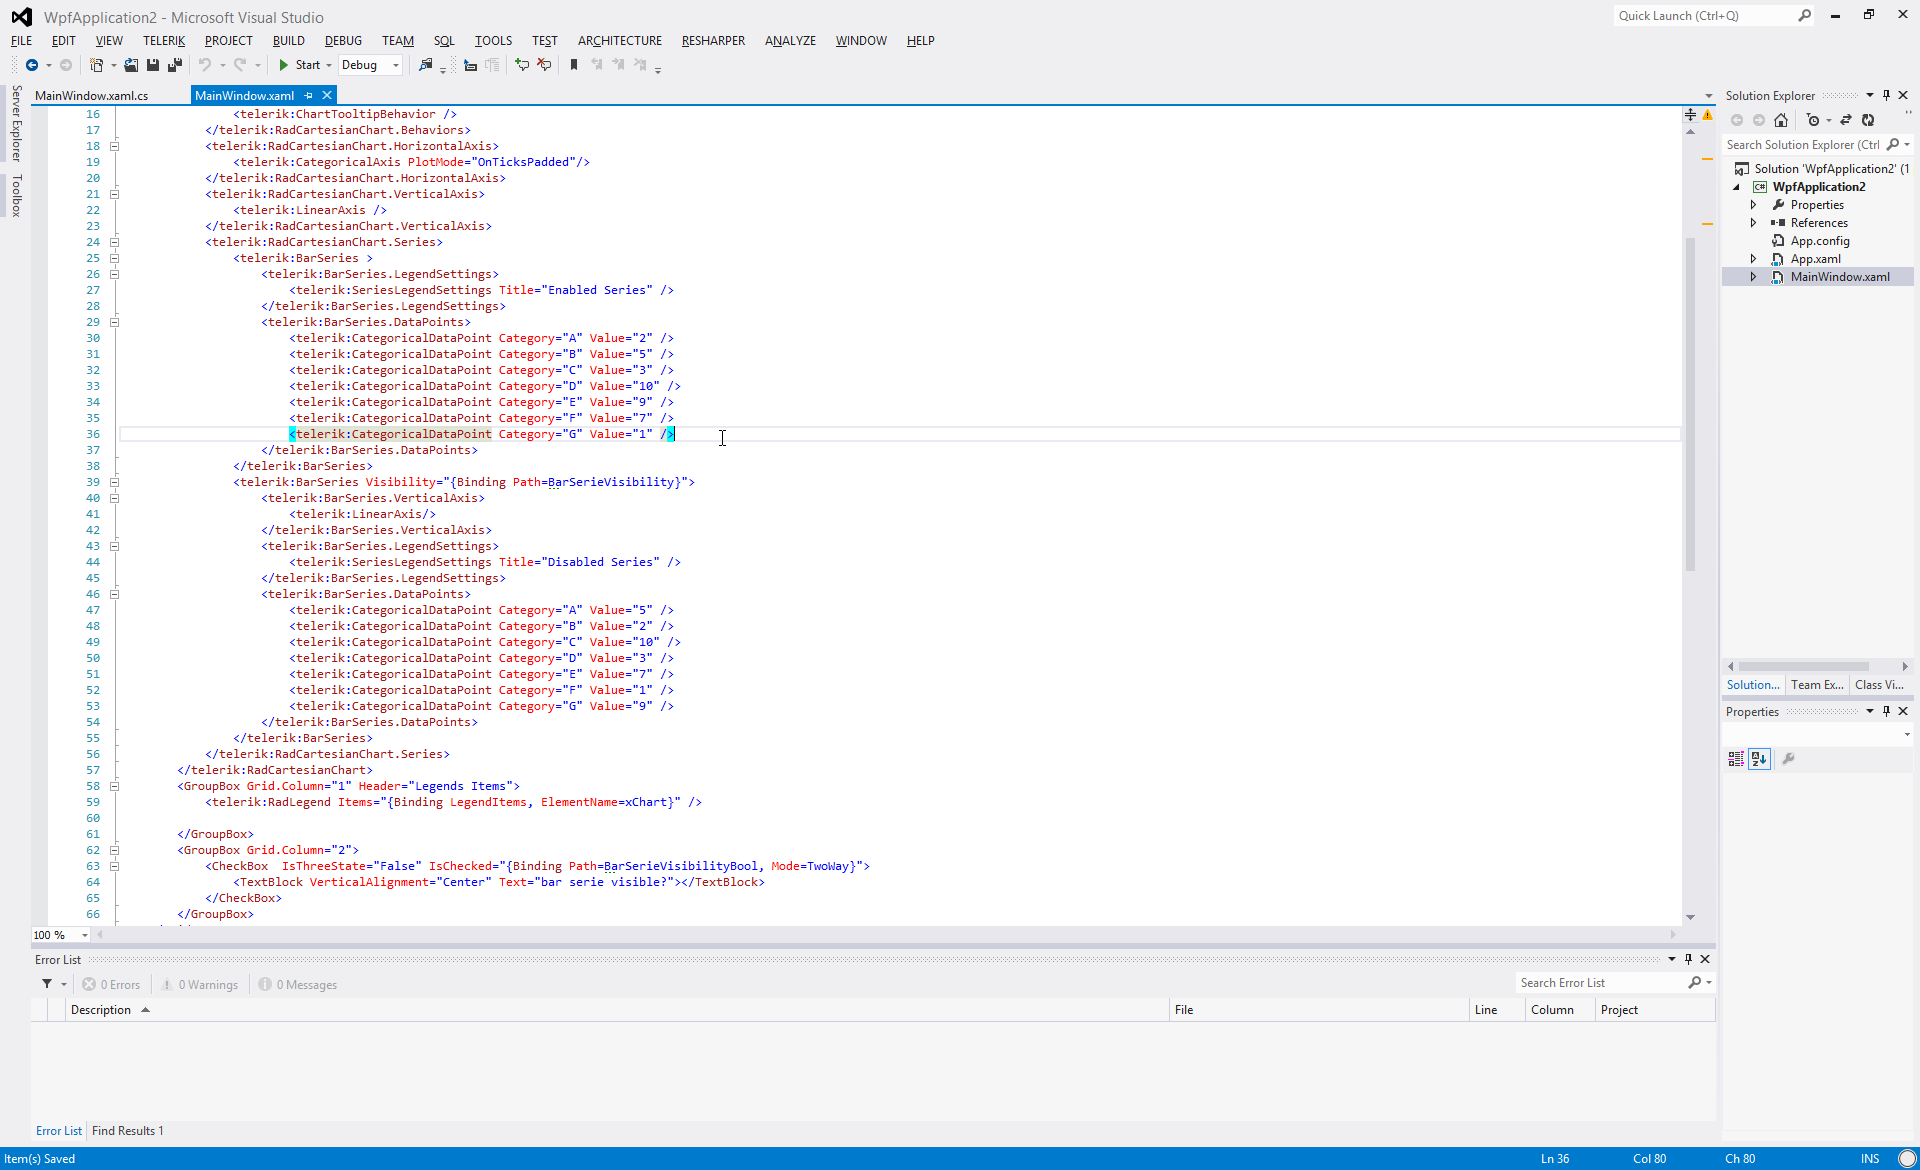1920x1170 pixels.
Task: Open the TELERIK menu
Action: [164, 41]
